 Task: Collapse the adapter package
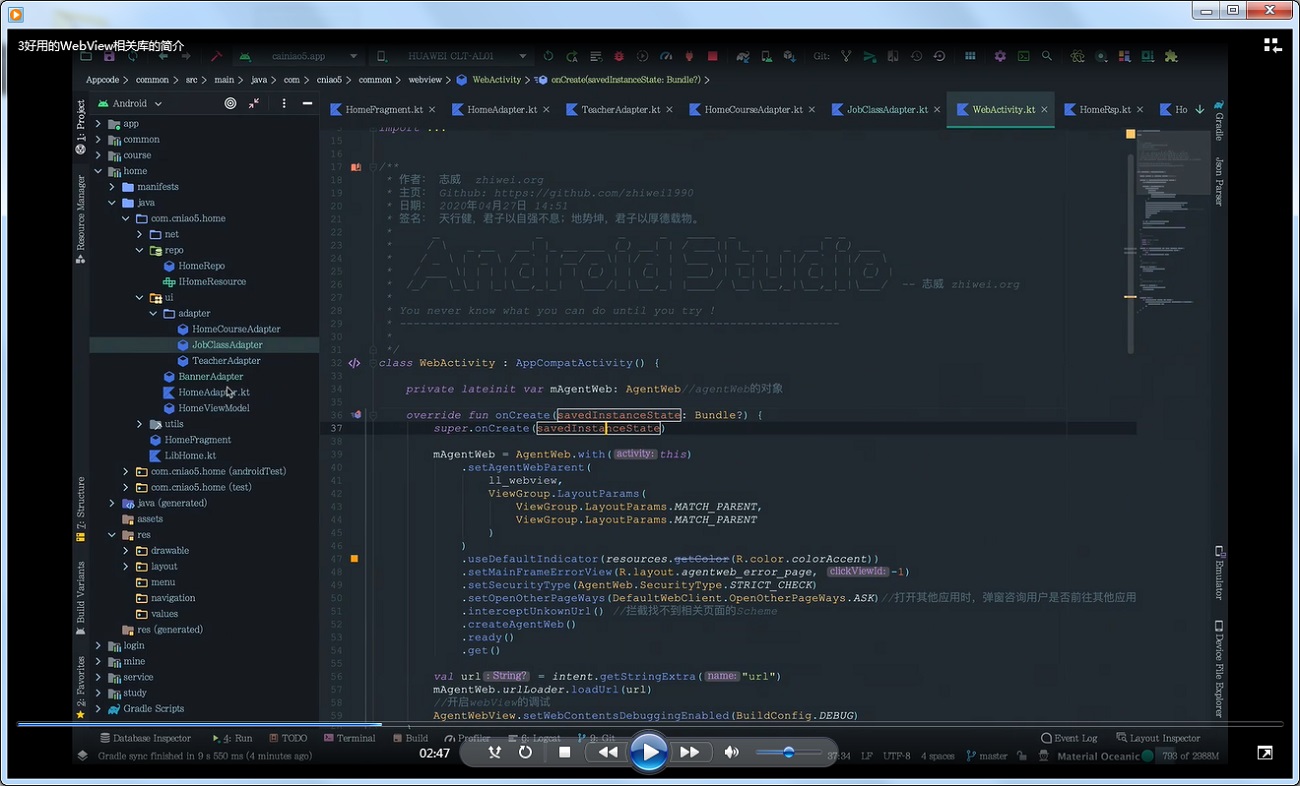pos(154,313)
